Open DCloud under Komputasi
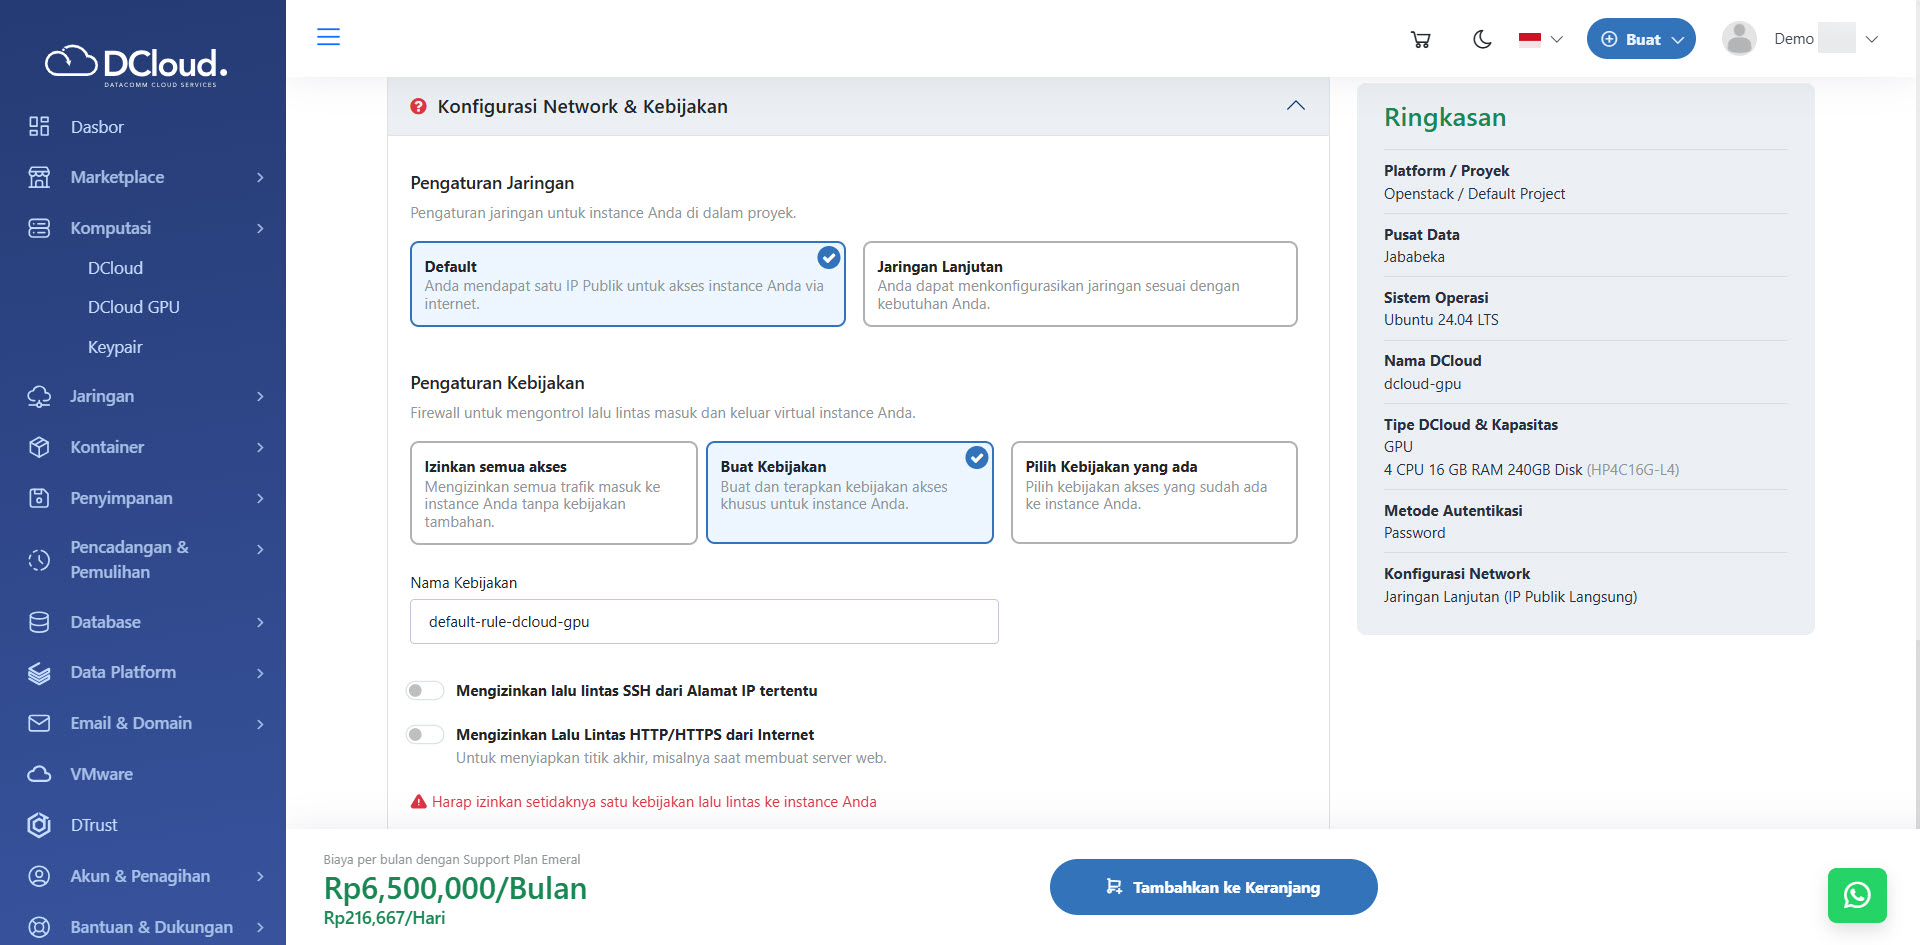The width and height of the screenshot is (1920, 945). pos(115,268)
